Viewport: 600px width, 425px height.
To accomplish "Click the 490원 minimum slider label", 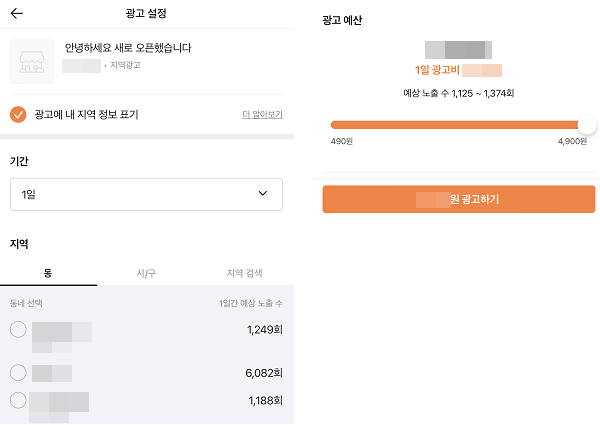I will pos(342,141).
